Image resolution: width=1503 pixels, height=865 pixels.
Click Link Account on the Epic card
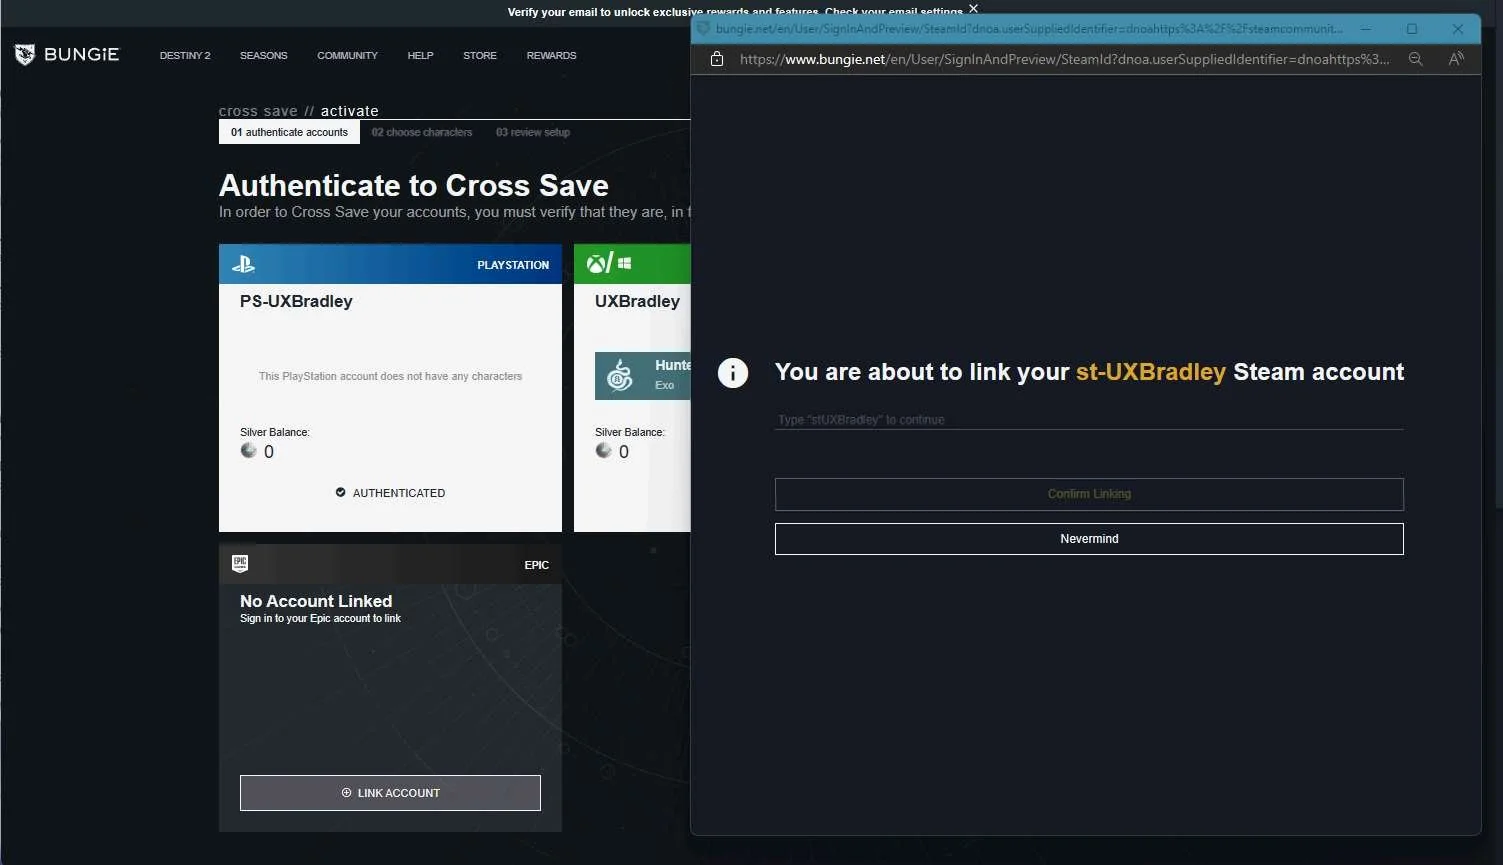[x=390, y=793]
